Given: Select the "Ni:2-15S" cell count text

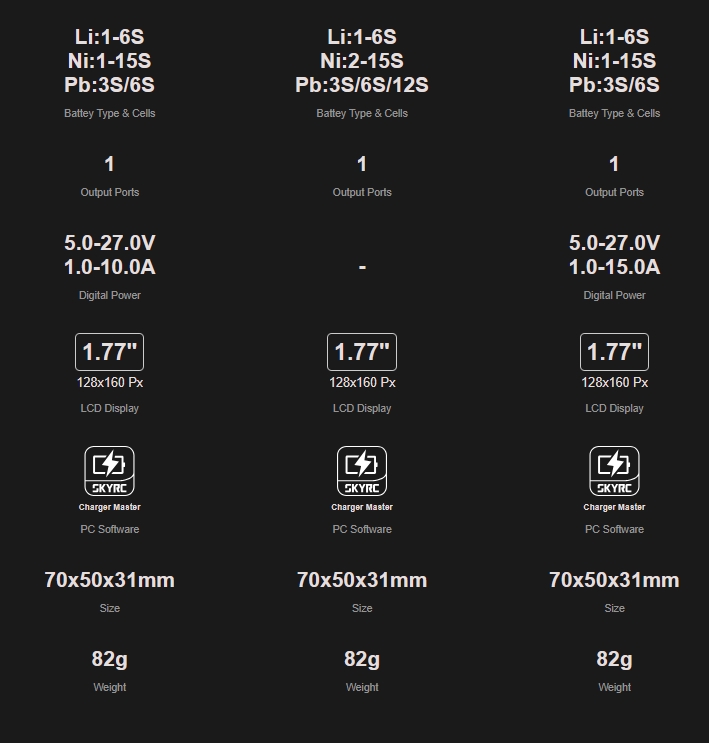Looking at the screenshot, I should point(362,61).
